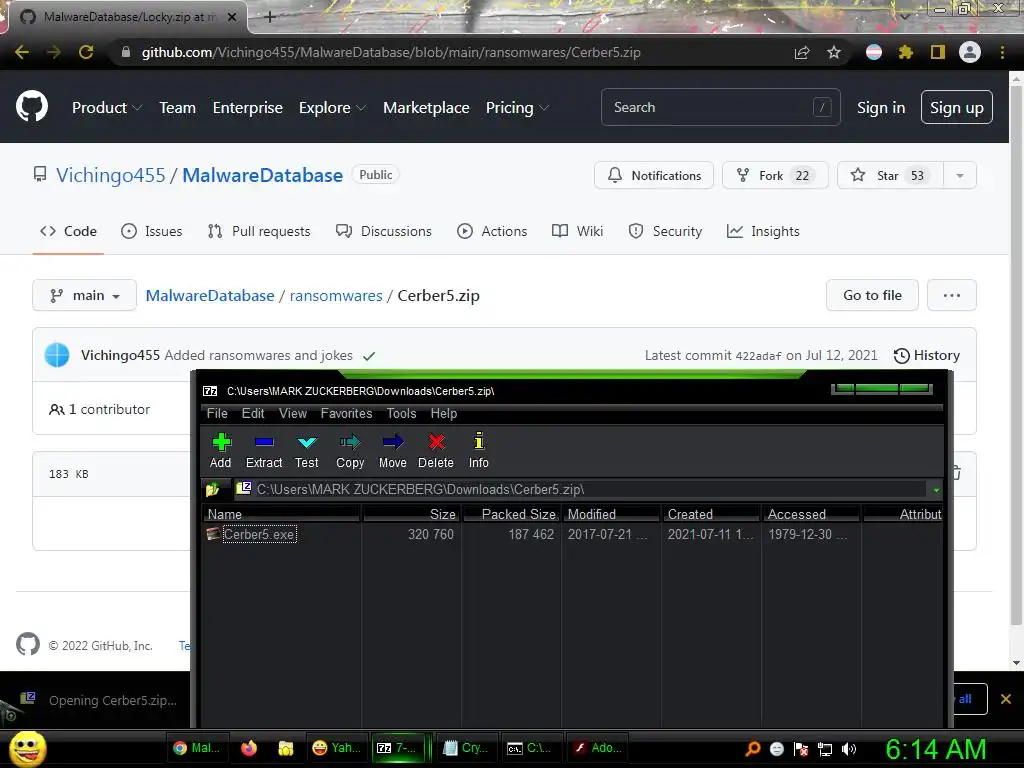
Task: Open the 7-Zip Tools menu
Action: (401, 413)
